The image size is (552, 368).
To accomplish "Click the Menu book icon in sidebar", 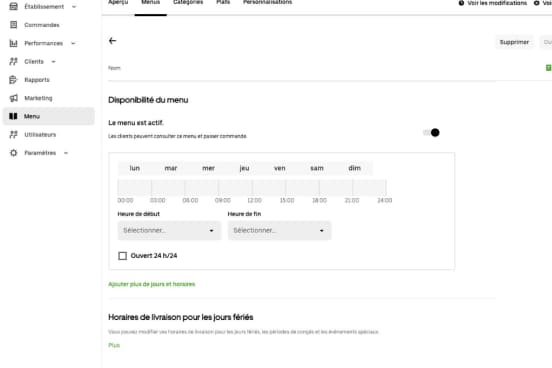I will (x=13, y=116).
